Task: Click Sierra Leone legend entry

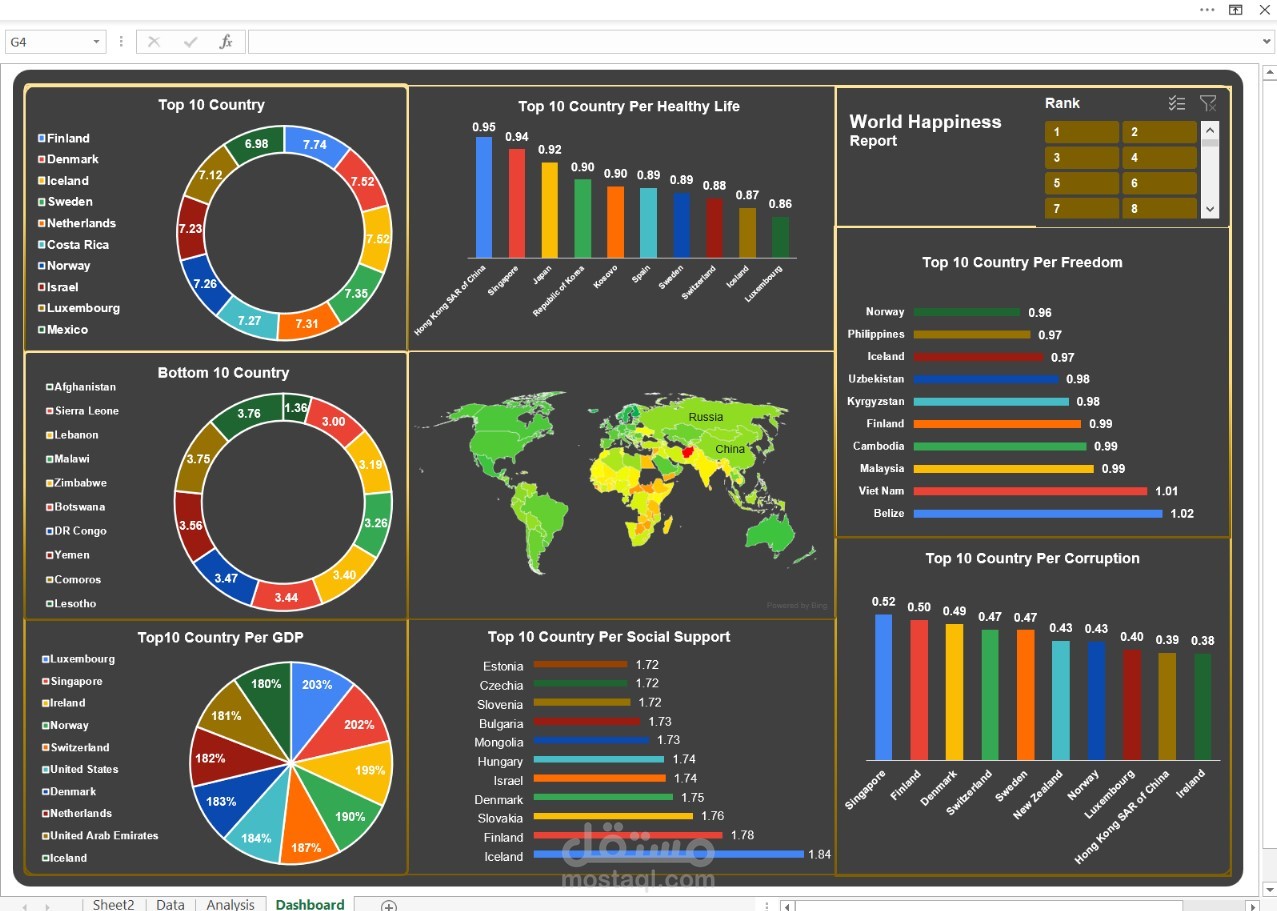Action: pos(82,411)
